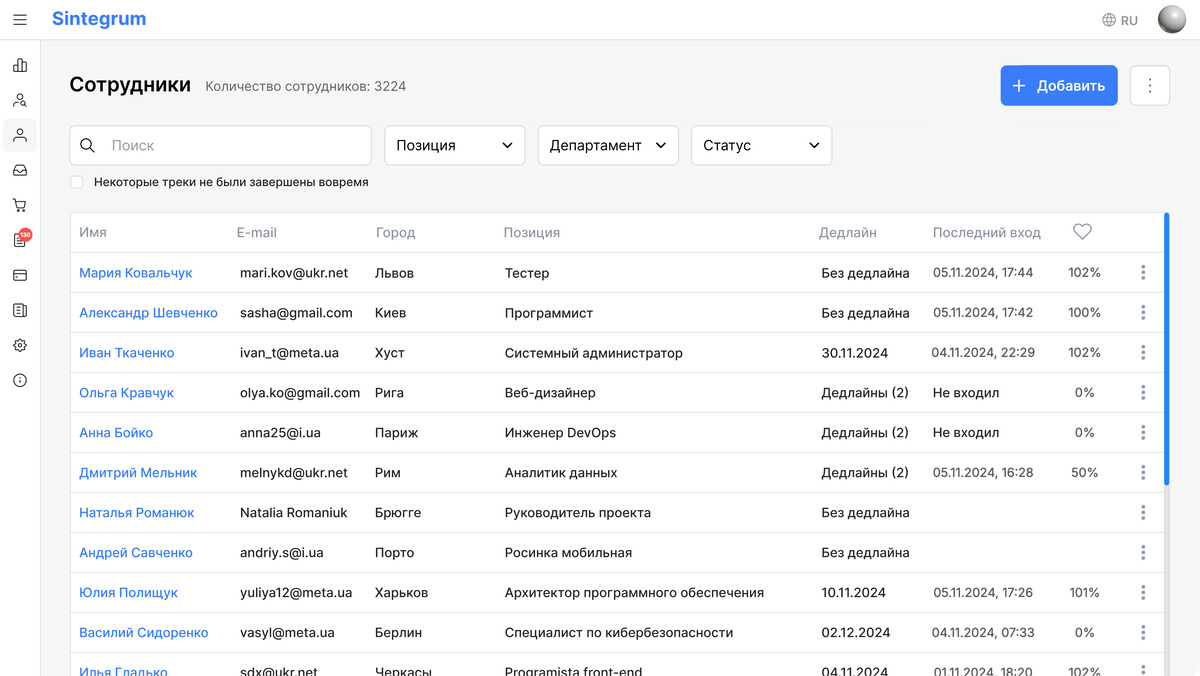Click email yuliya12@meta.ua
The width and height of the screenshot is (1200, 676).
click(x=296, y=592)
